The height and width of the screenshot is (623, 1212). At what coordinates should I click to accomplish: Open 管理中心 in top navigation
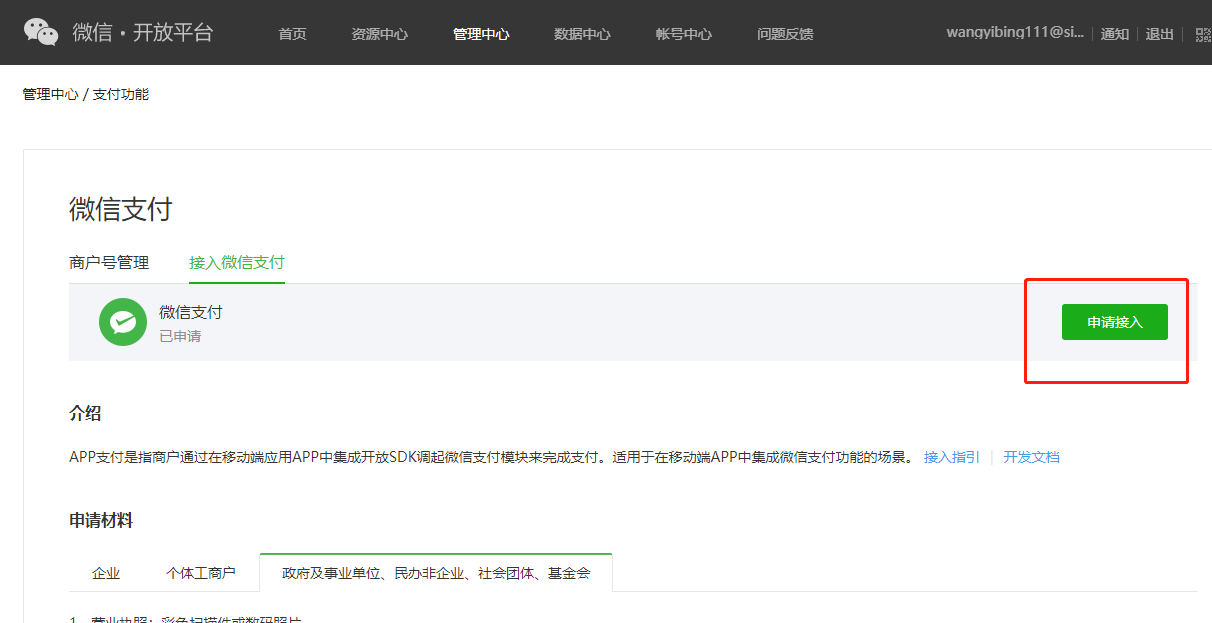point(481,34)
